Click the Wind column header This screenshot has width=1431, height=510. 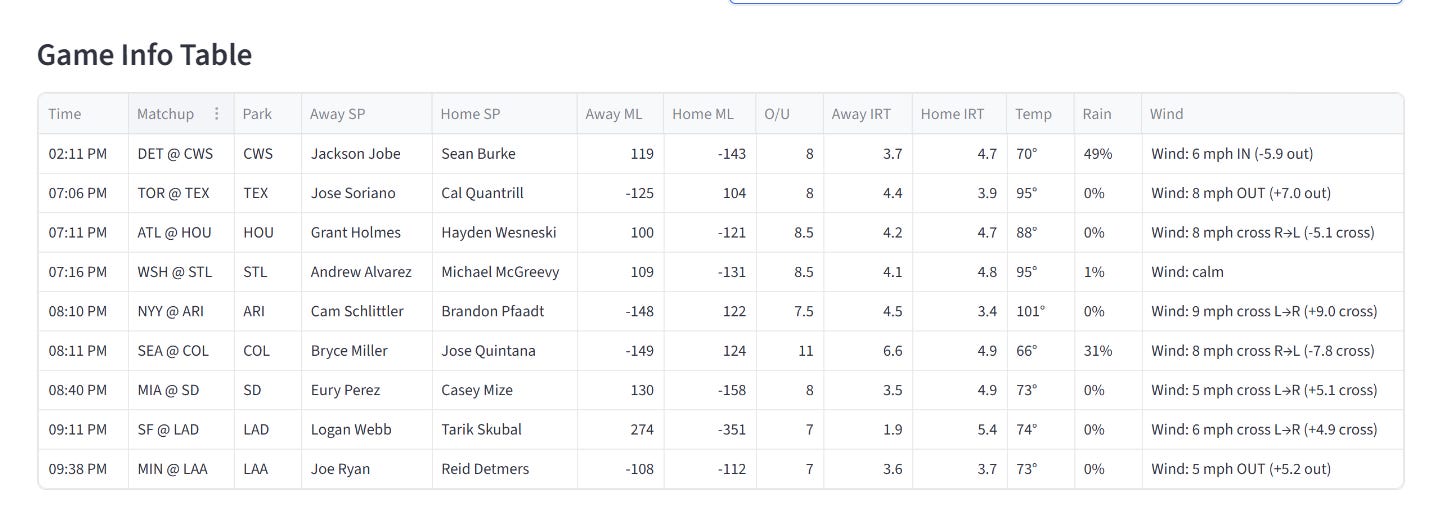pyautogui.click(x=1272, y=114)
